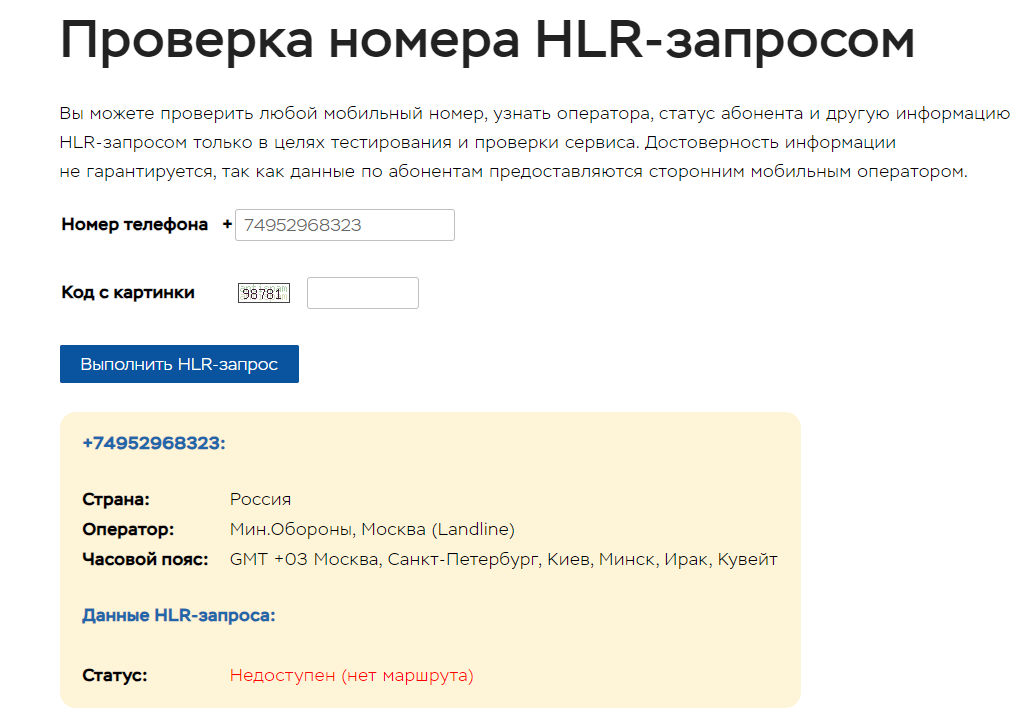Select the GMT +03 time zone value
This screenshot has width=1032, height=722.
click(503, 559)
